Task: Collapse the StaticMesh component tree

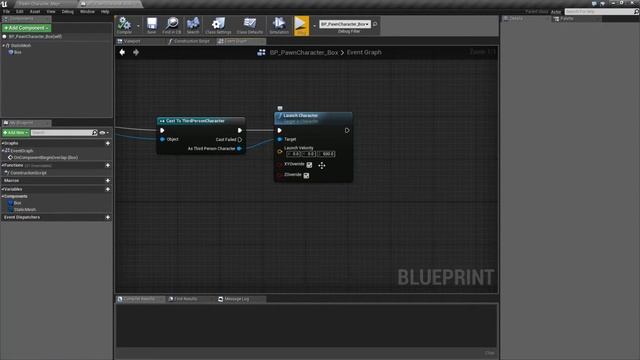Action: [4, 46]
